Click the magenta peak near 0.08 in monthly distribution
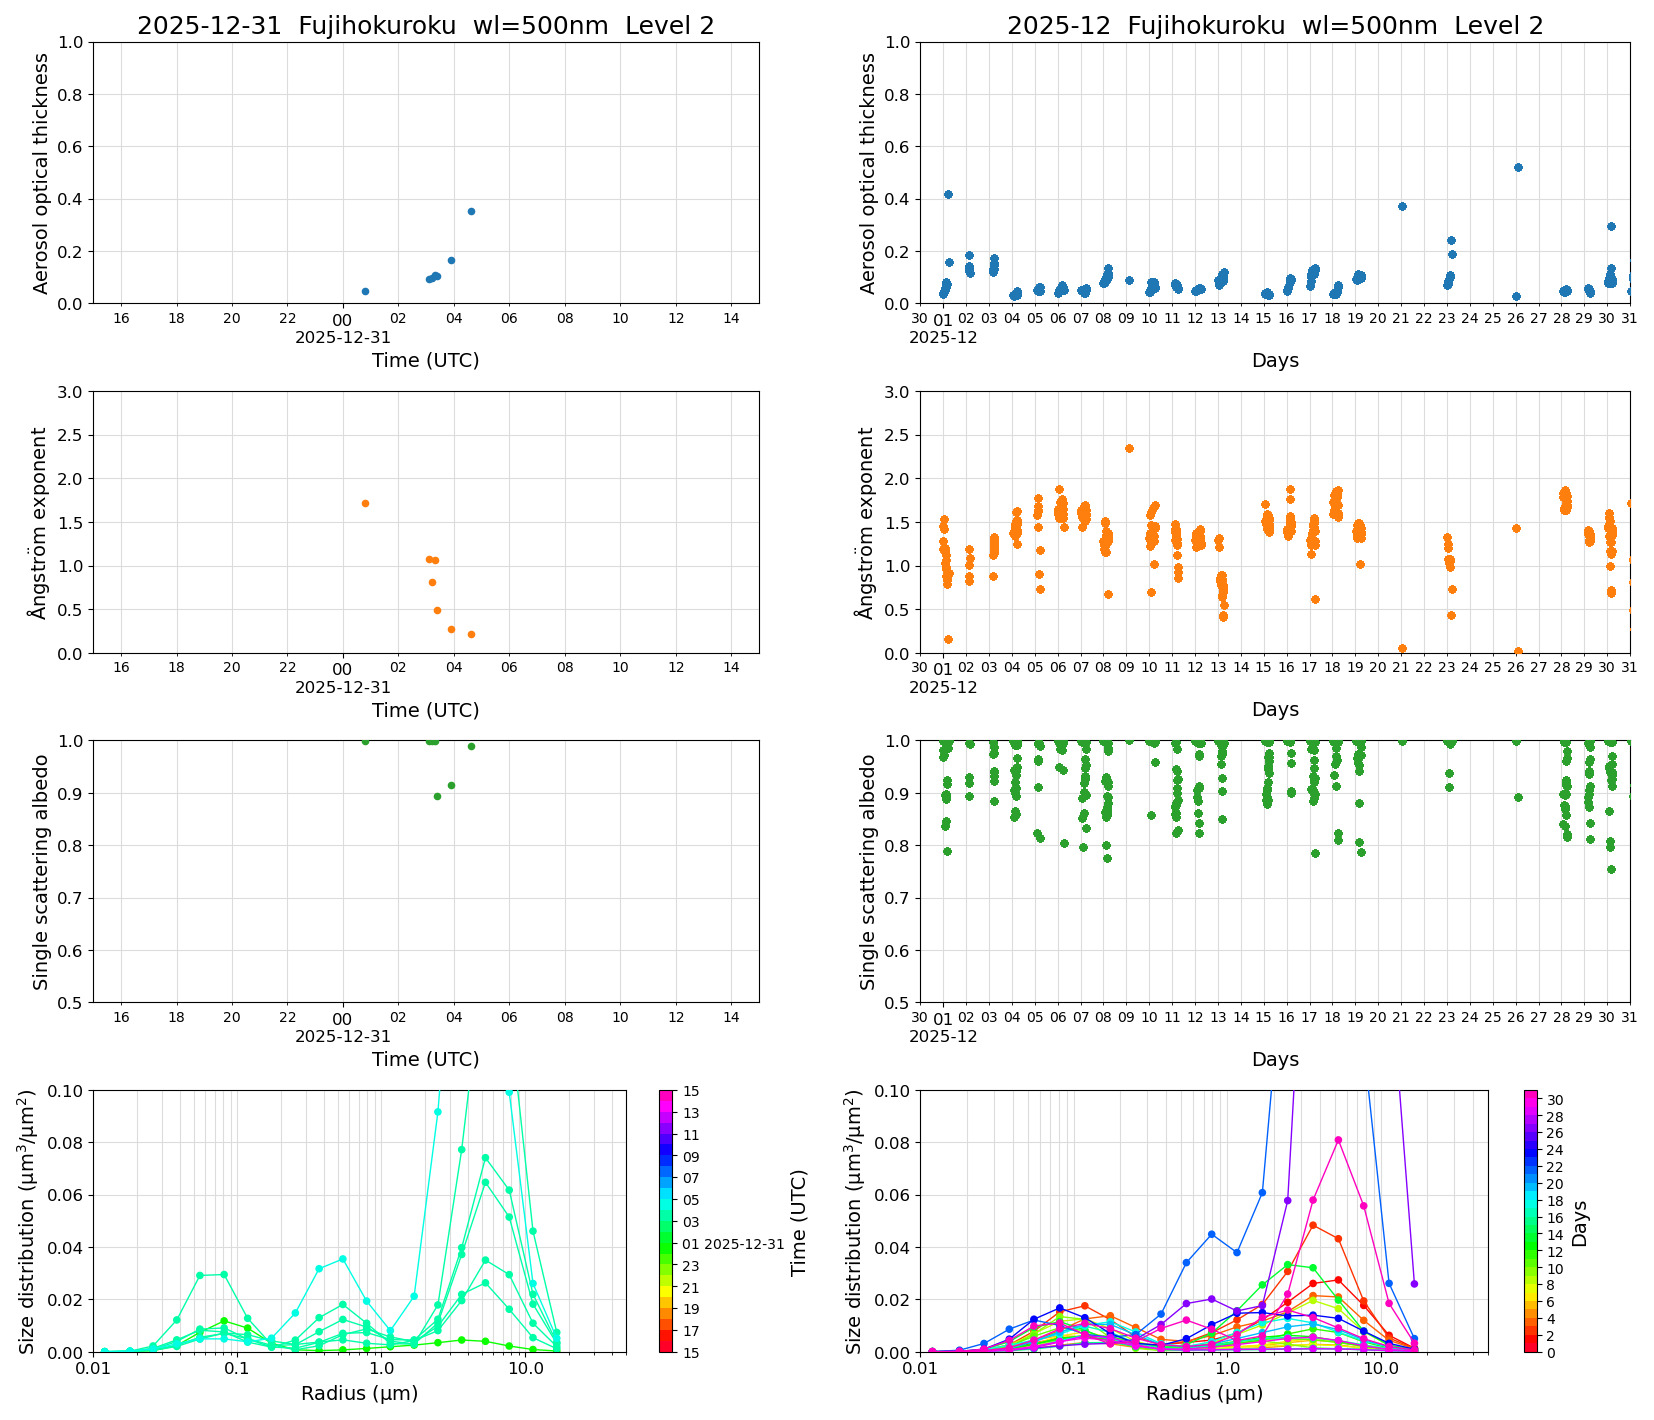 pyautogui.click(x=1338, y=1140)
